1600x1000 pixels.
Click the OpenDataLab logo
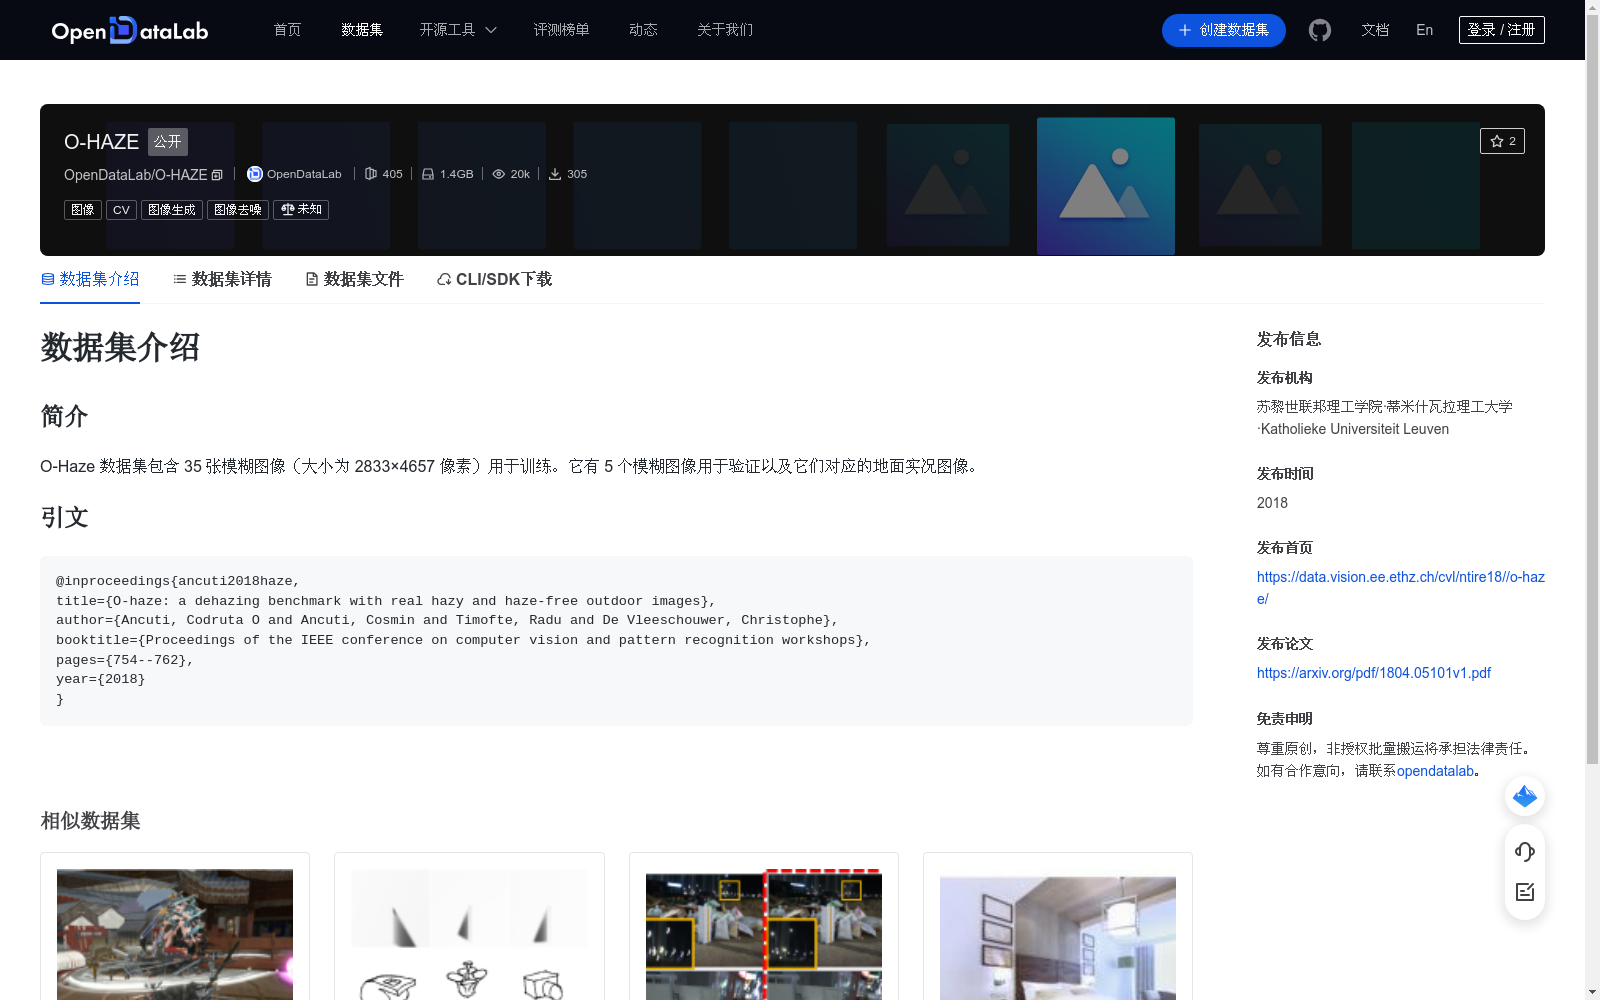tap(130, 30)
